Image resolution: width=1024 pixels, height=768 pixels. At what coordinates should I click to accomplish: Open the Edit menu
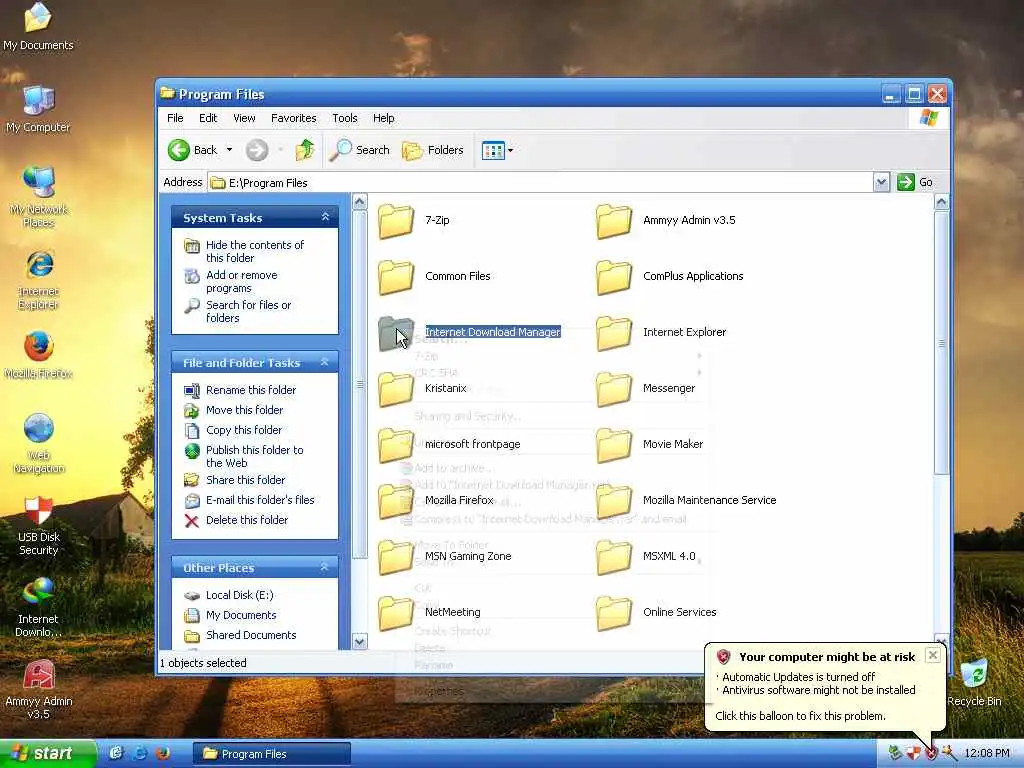[208, 118]
